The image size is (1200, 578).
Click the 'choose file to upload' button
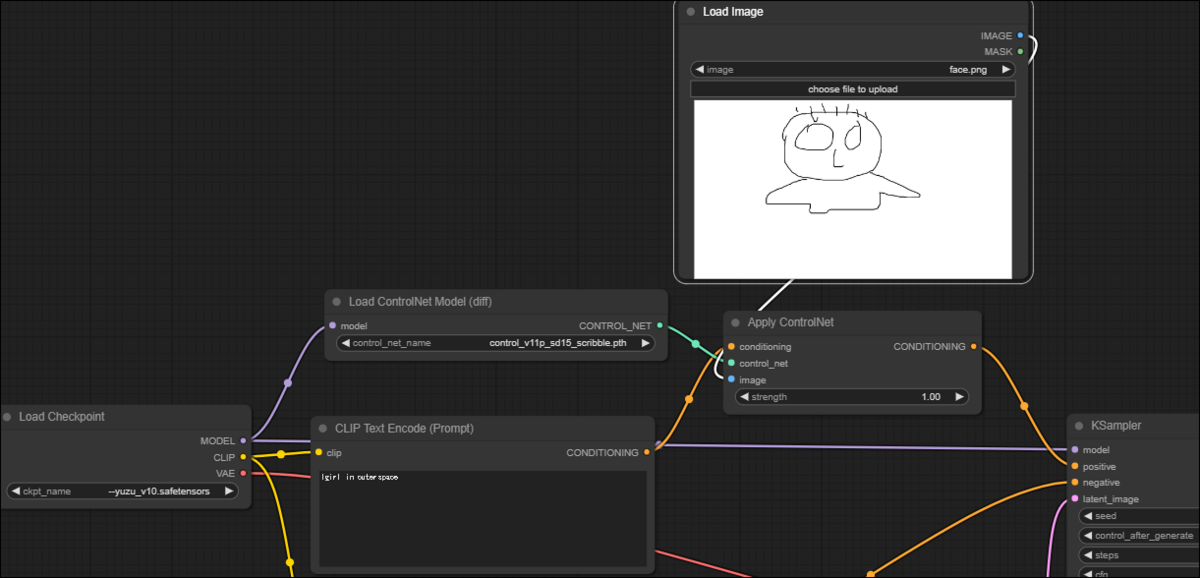pyautogui.click(x=853, y=89)
